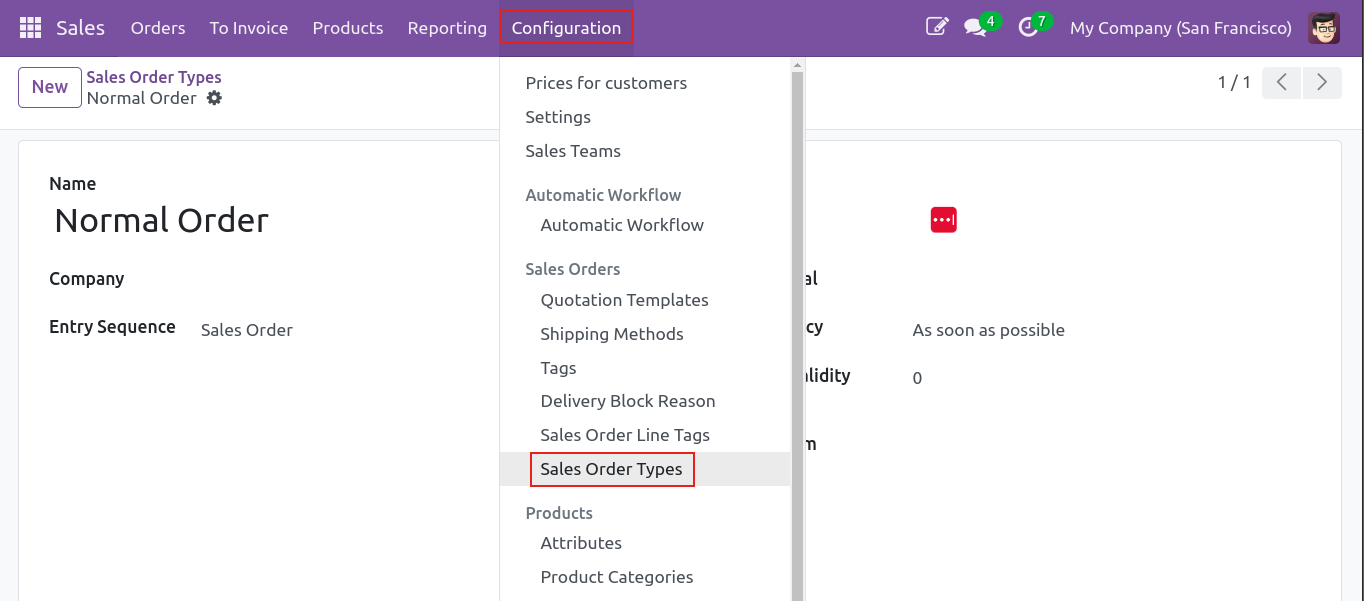This screenshot has width=1364, height=601.
Task: Go to previous record arrow
Action: (1282, 83)
